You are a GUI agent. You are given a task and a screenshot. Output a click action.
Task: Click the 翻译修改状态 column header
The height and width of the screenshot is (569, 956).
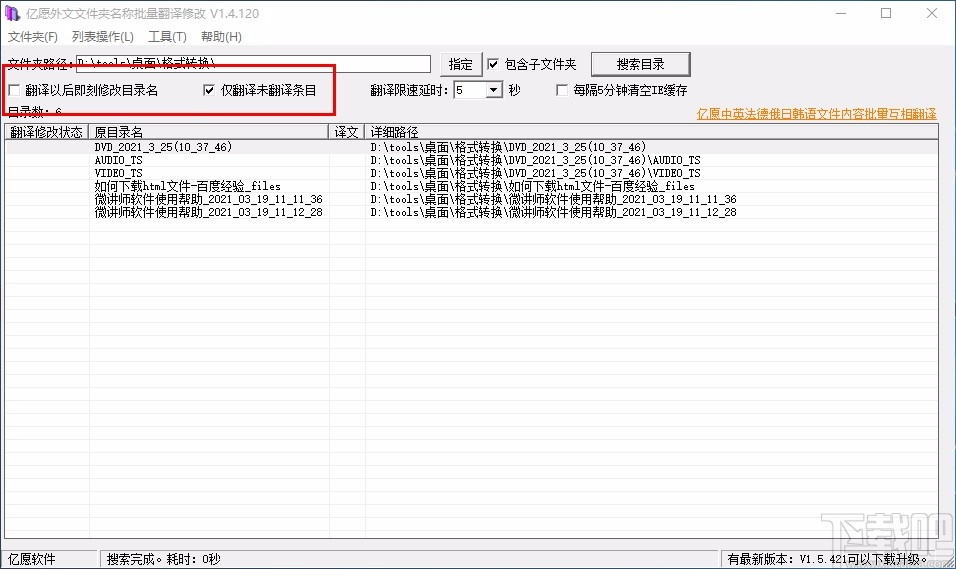[47, 132]
